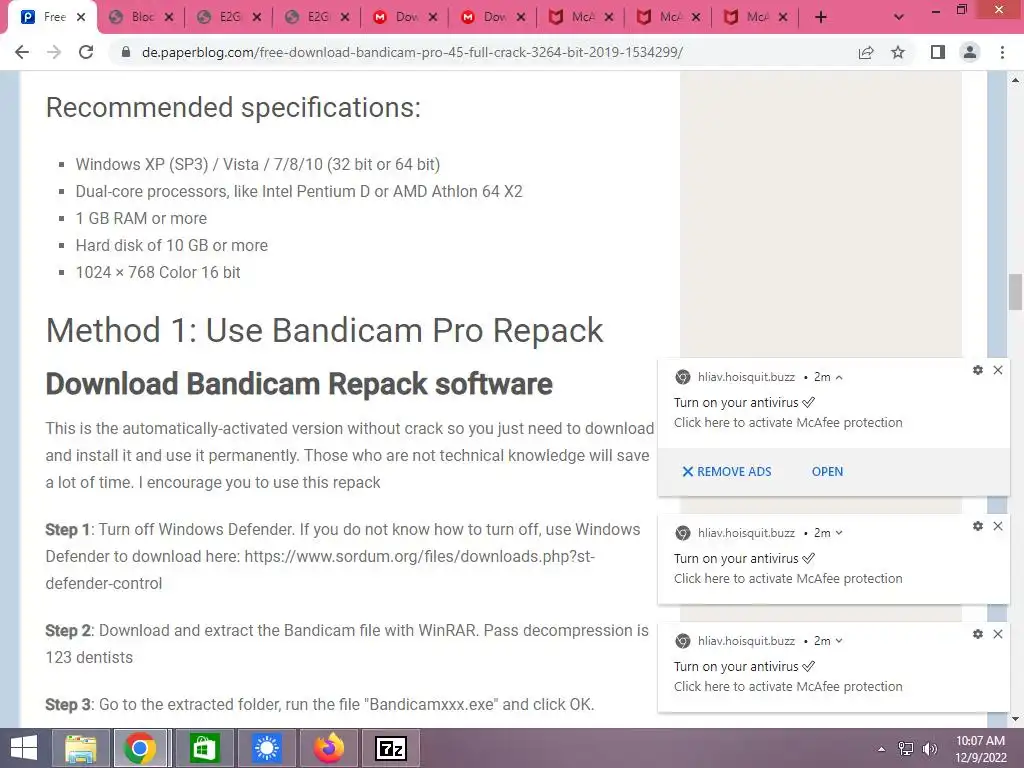Bookmark this page with the star

point(898,52)
